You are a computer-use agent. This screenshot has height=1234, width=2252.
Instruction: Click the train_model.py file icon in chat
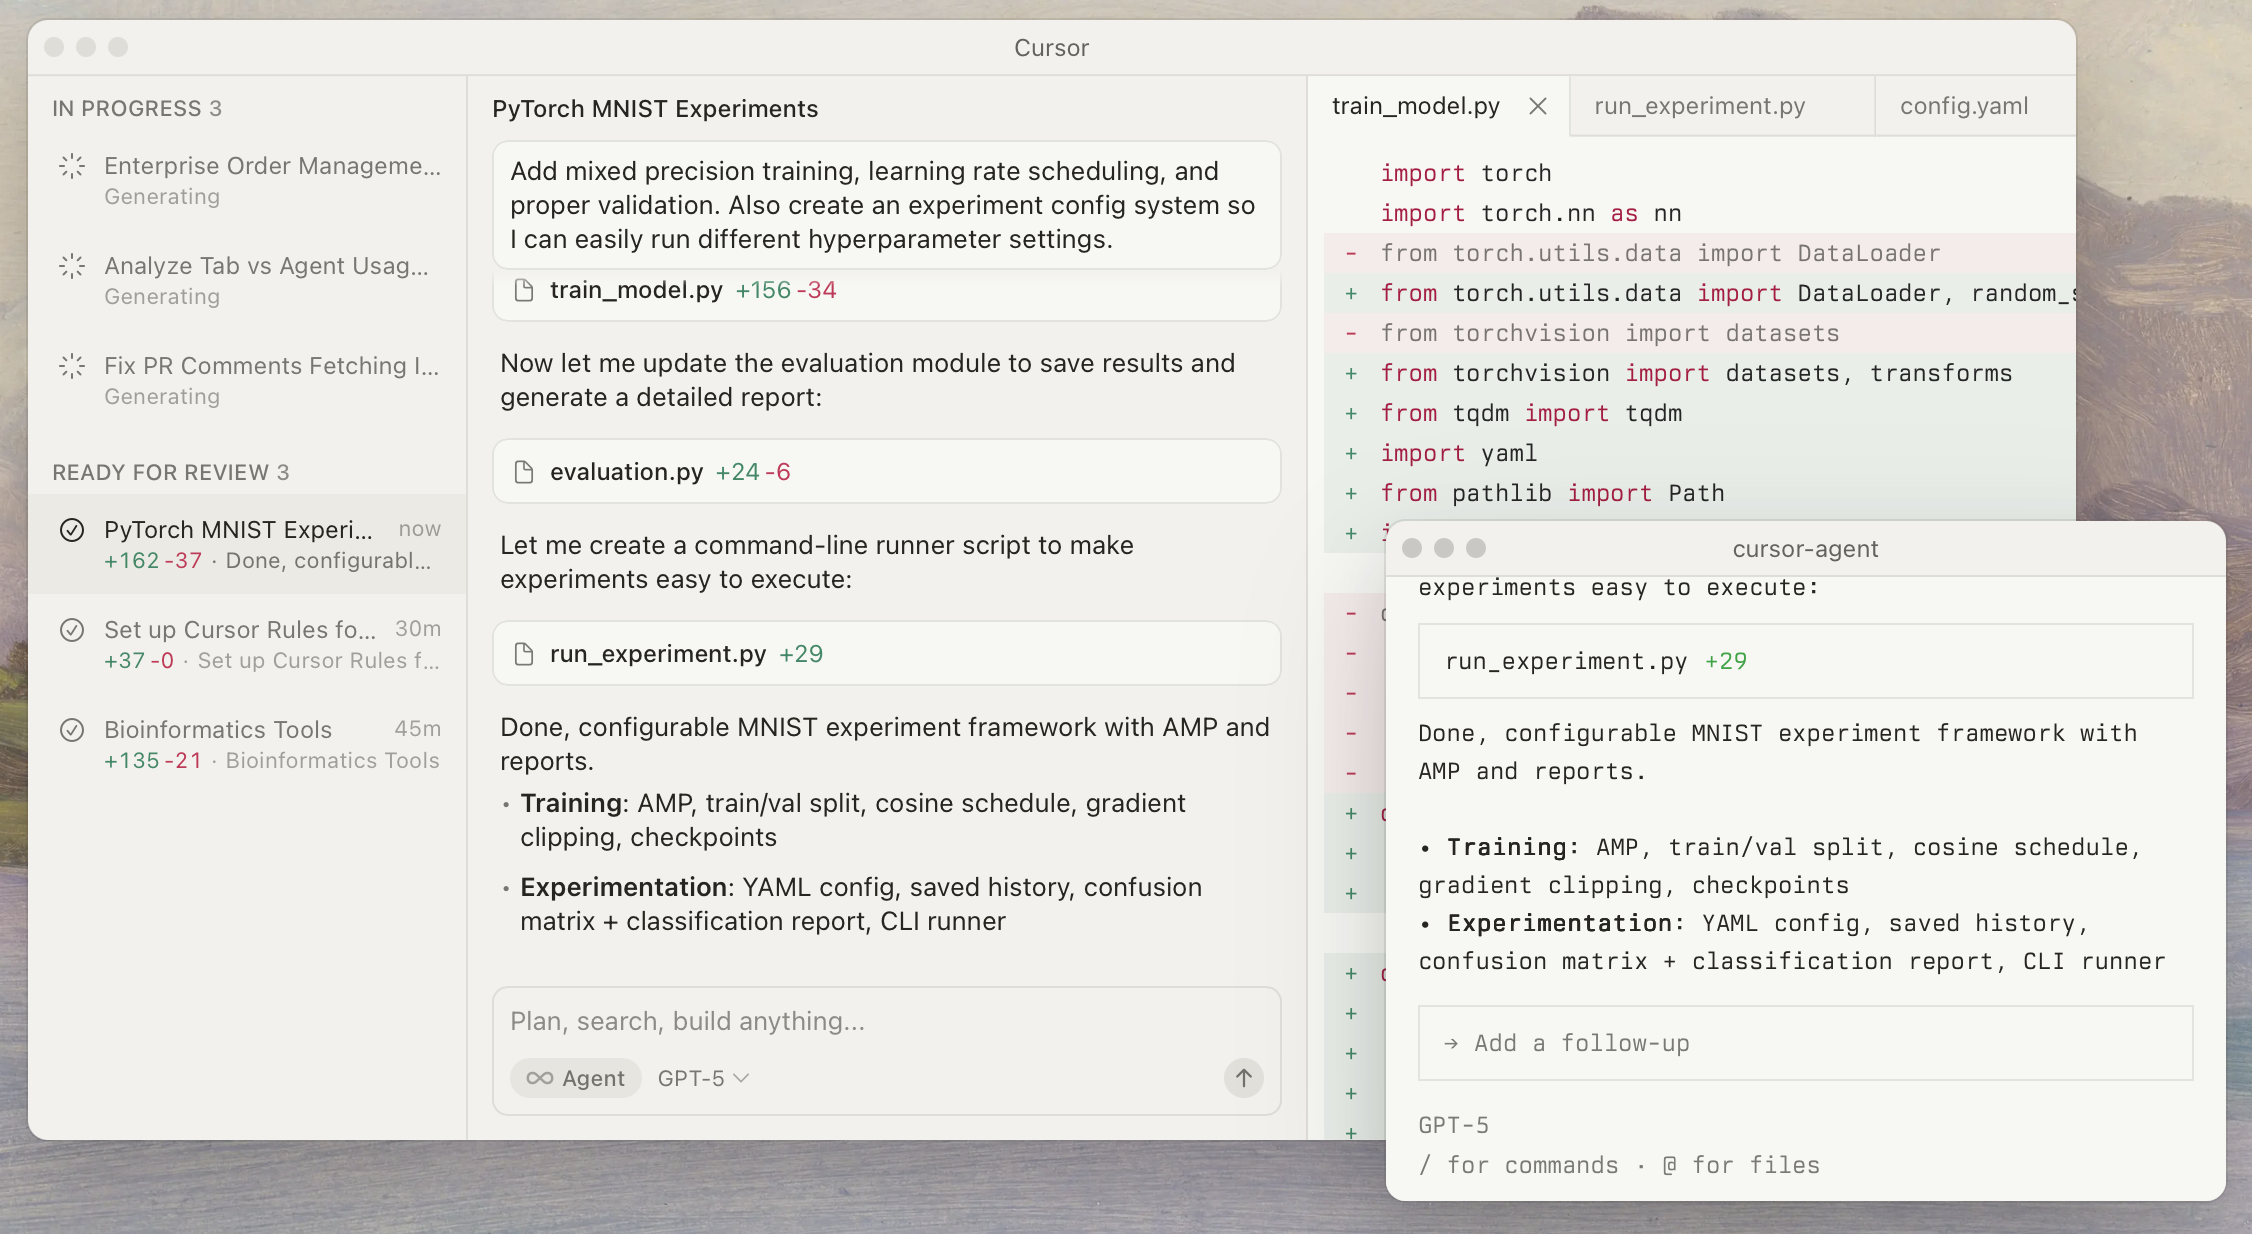coord(523,290)
